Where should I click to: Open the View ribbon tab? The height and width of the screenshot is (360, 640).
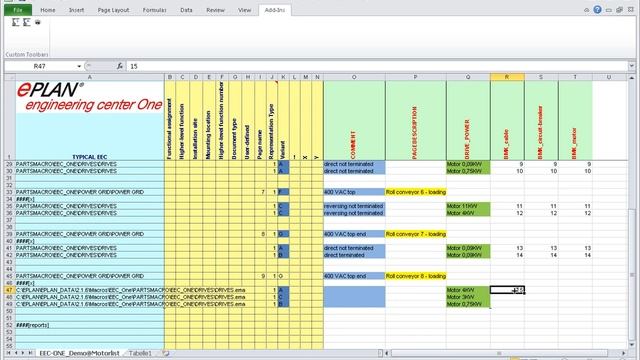click(244, 10)
